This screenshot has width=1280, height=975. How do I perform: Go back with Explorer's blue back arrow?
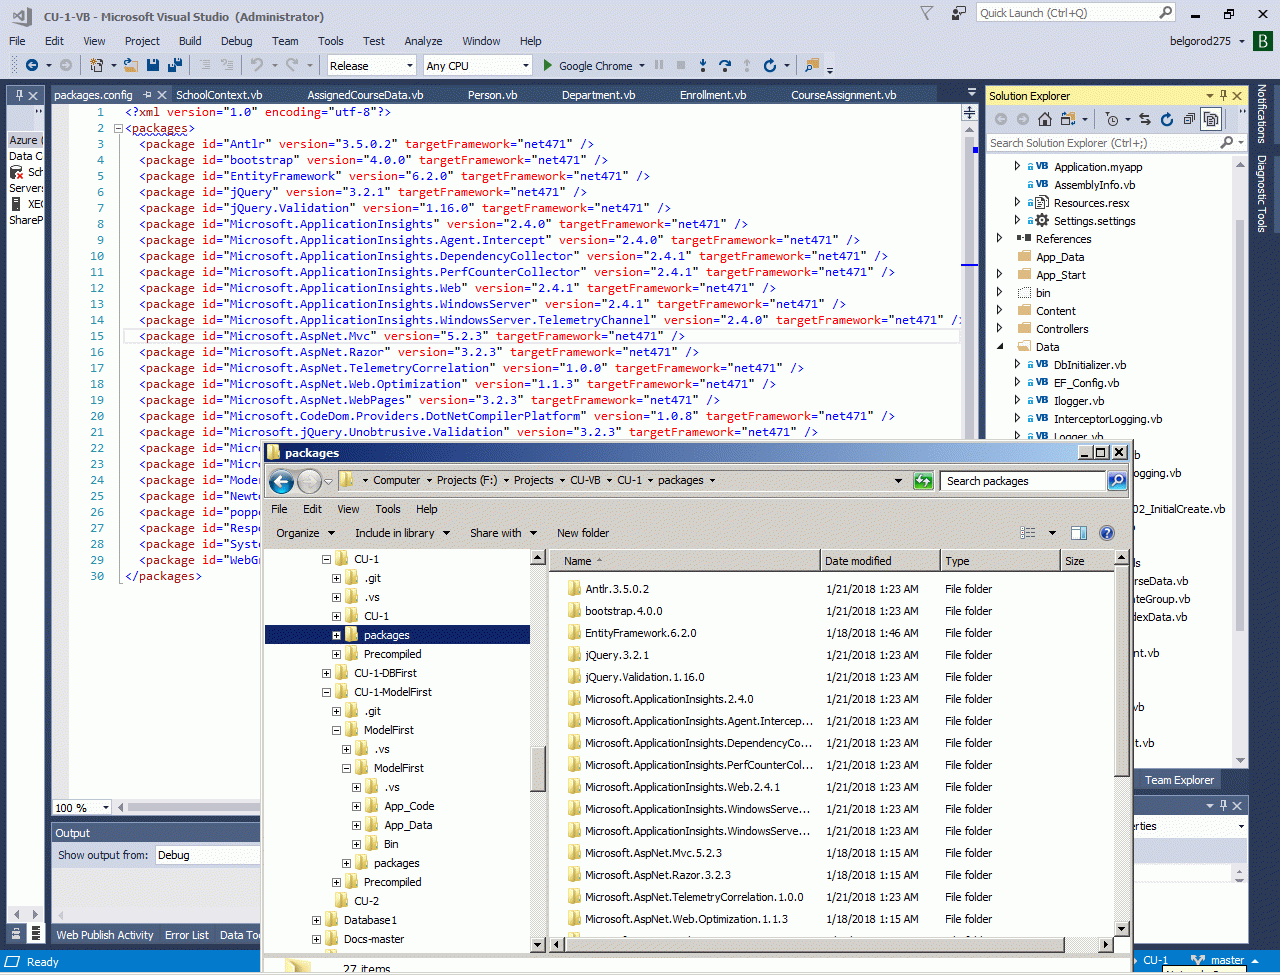(x=282, y=481)
